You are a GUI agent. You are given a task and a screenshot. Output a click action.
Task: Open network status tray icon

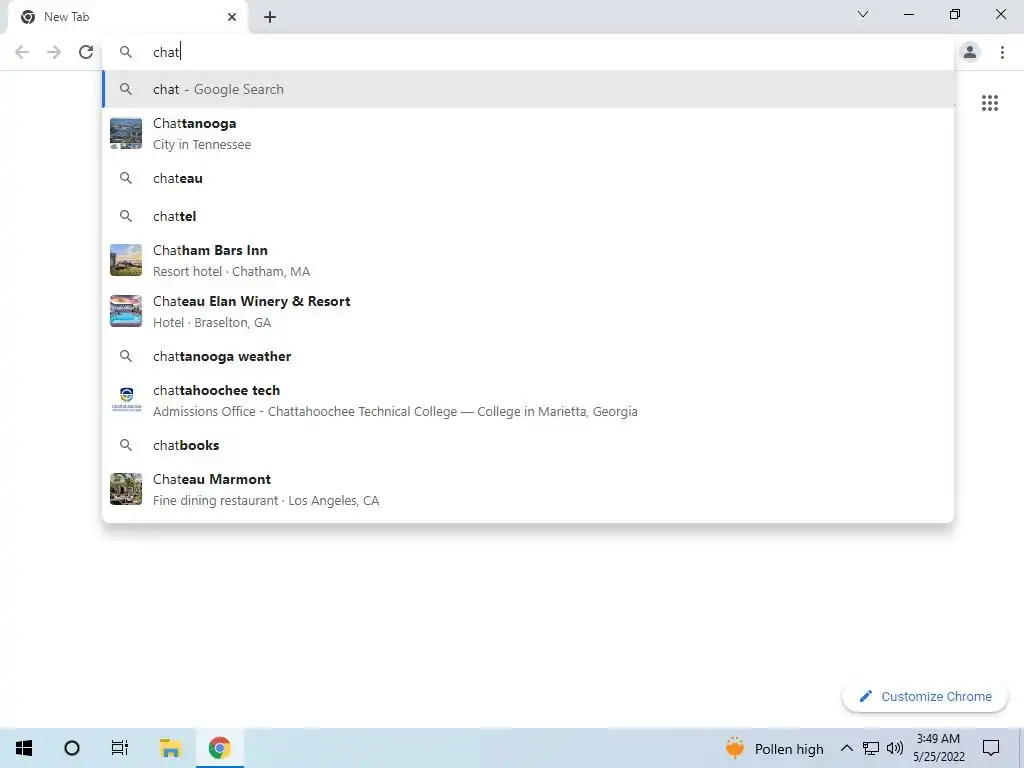(871, 748)
